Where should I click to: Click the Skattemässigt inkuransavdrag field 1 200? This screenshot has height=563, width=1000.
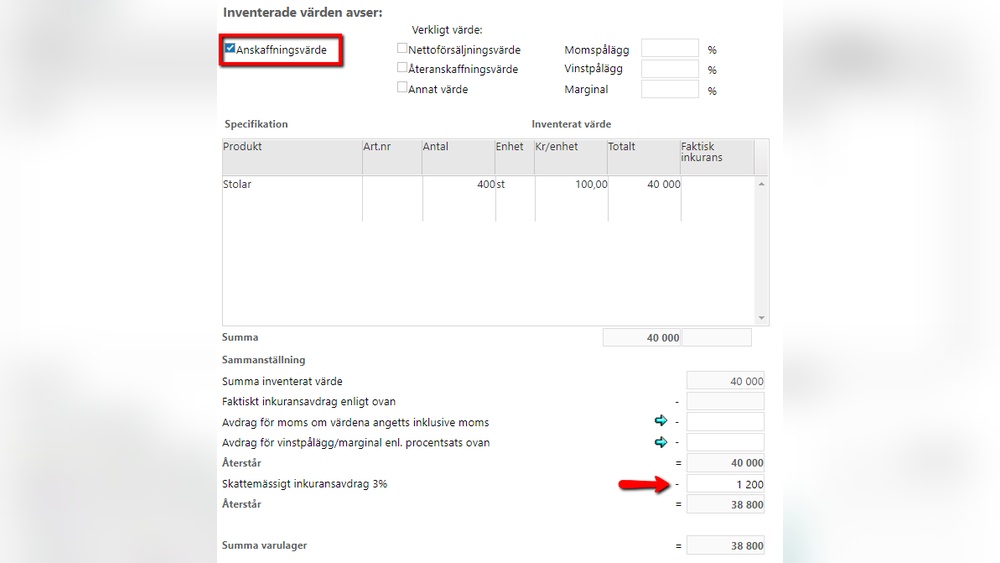[725, 485]
